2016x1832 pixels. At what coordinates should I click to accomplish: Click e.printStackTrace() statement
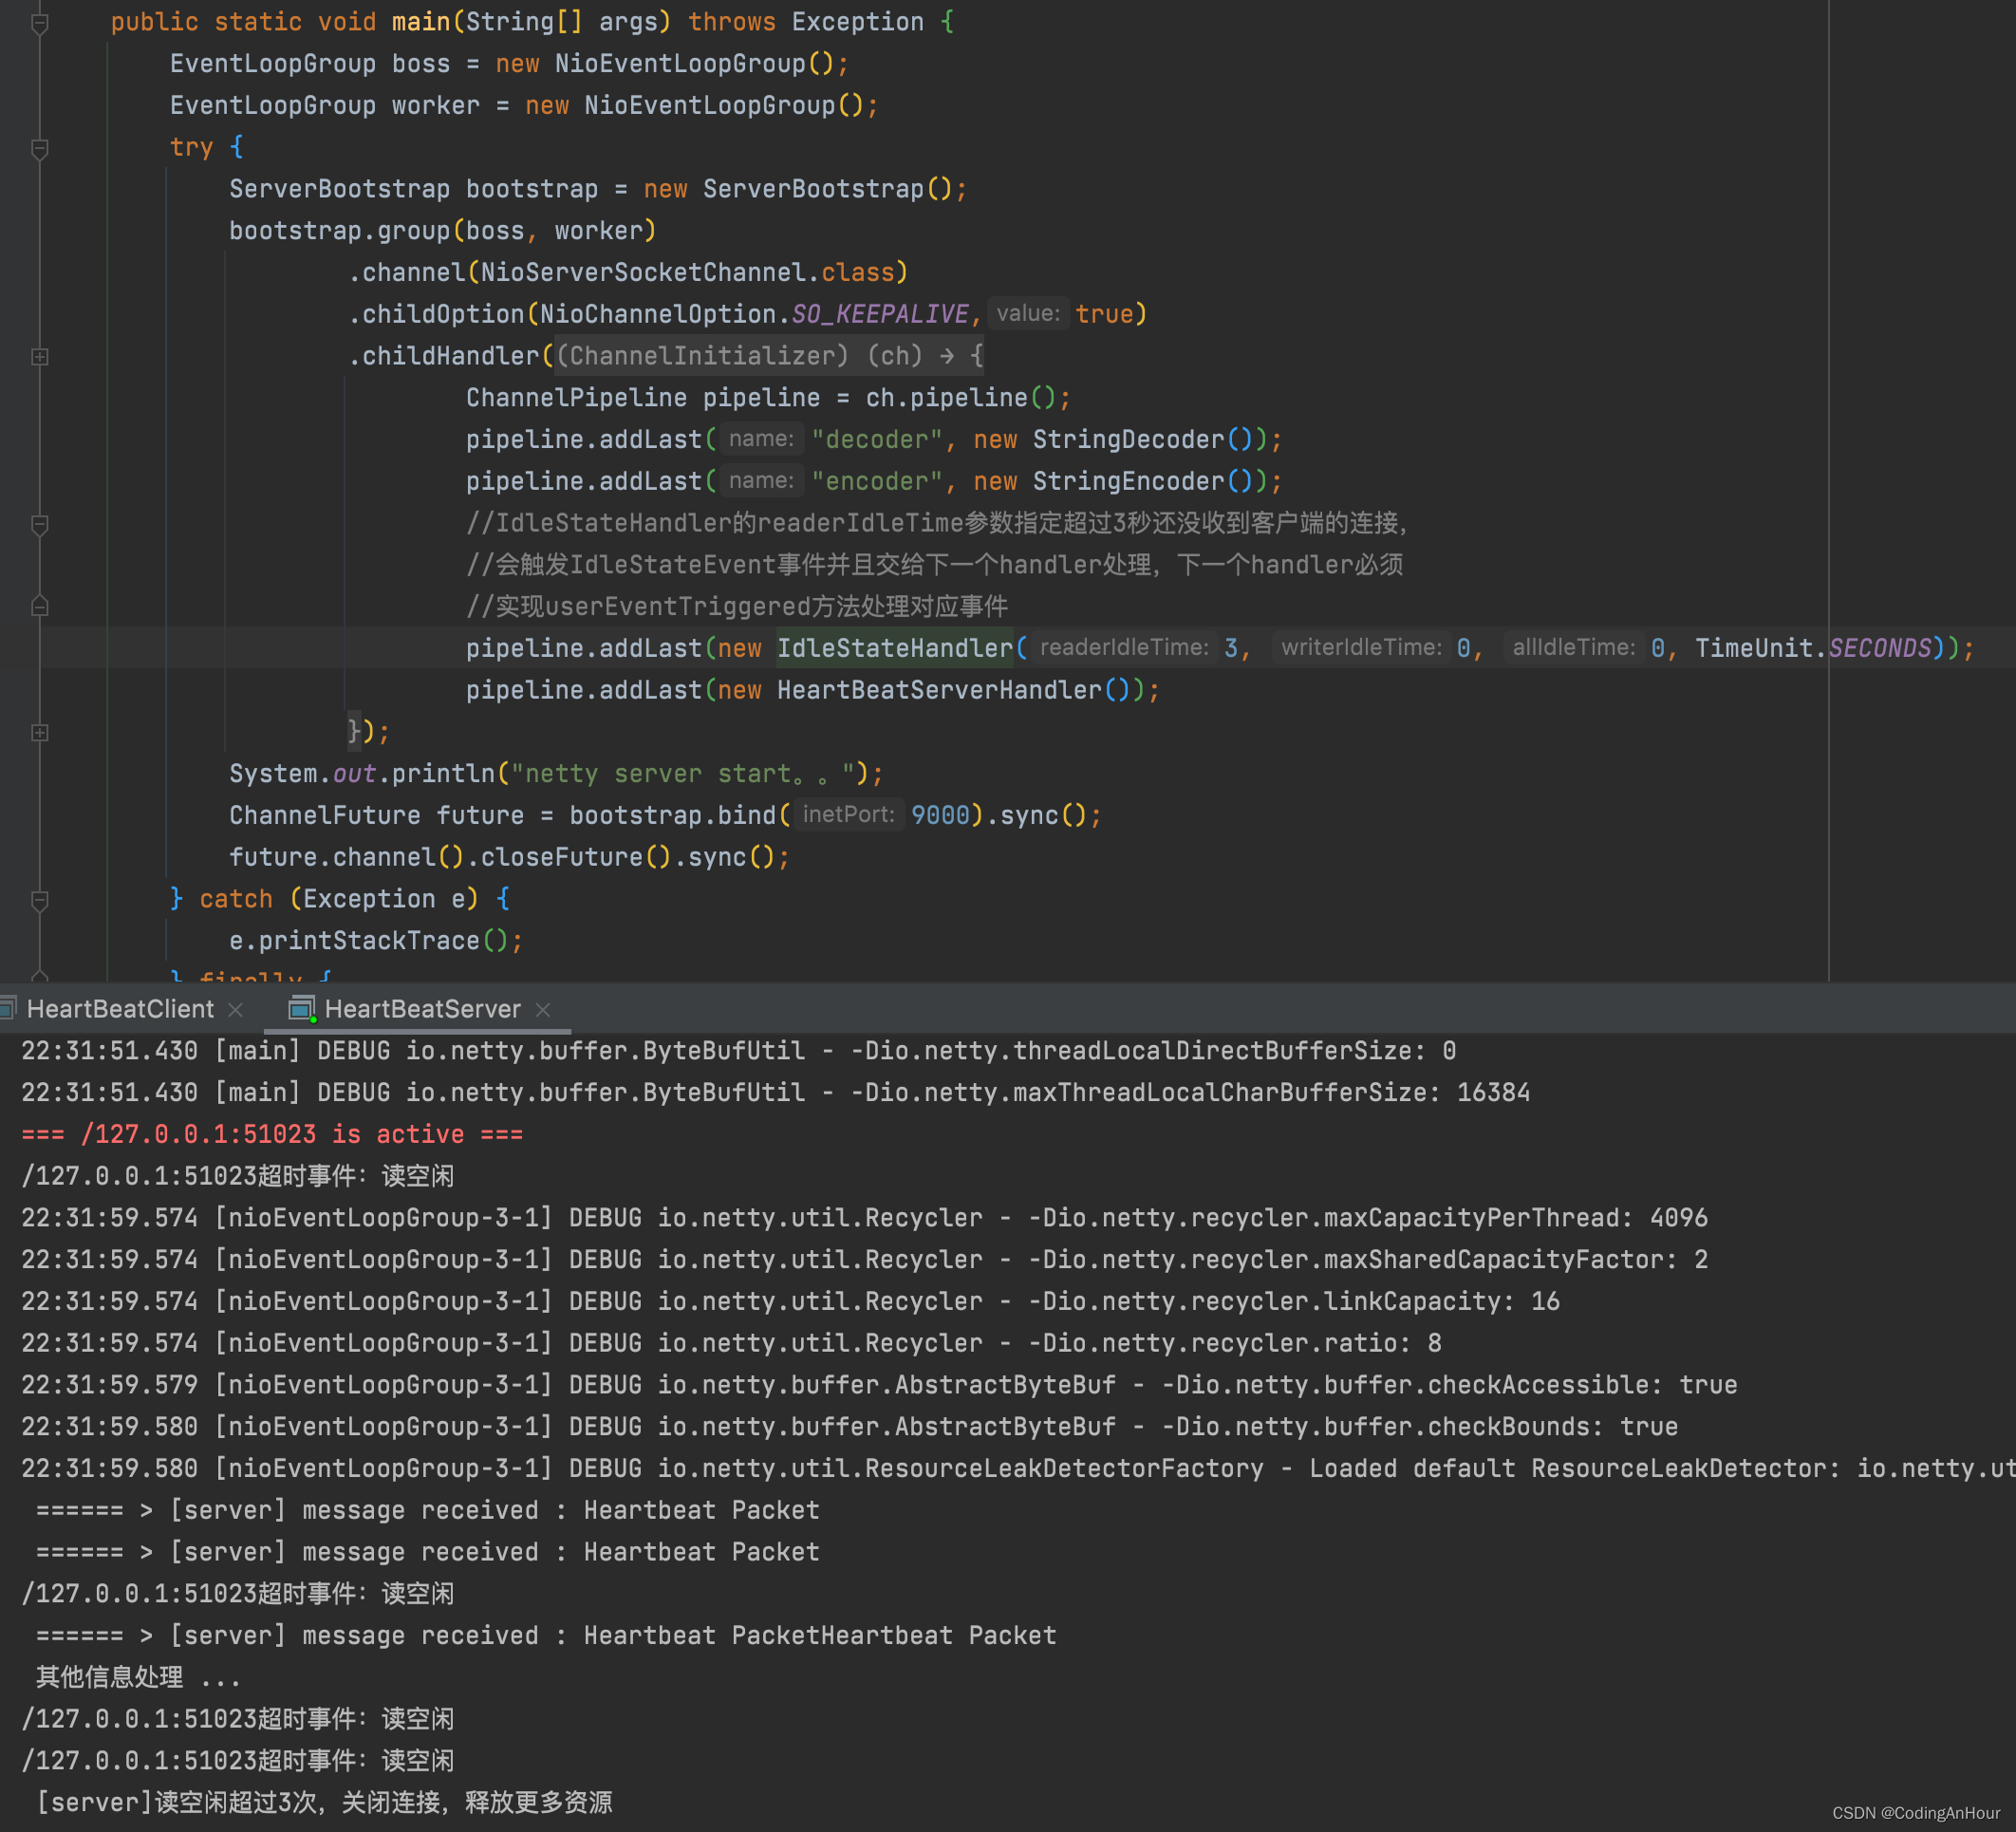point(376,941)
